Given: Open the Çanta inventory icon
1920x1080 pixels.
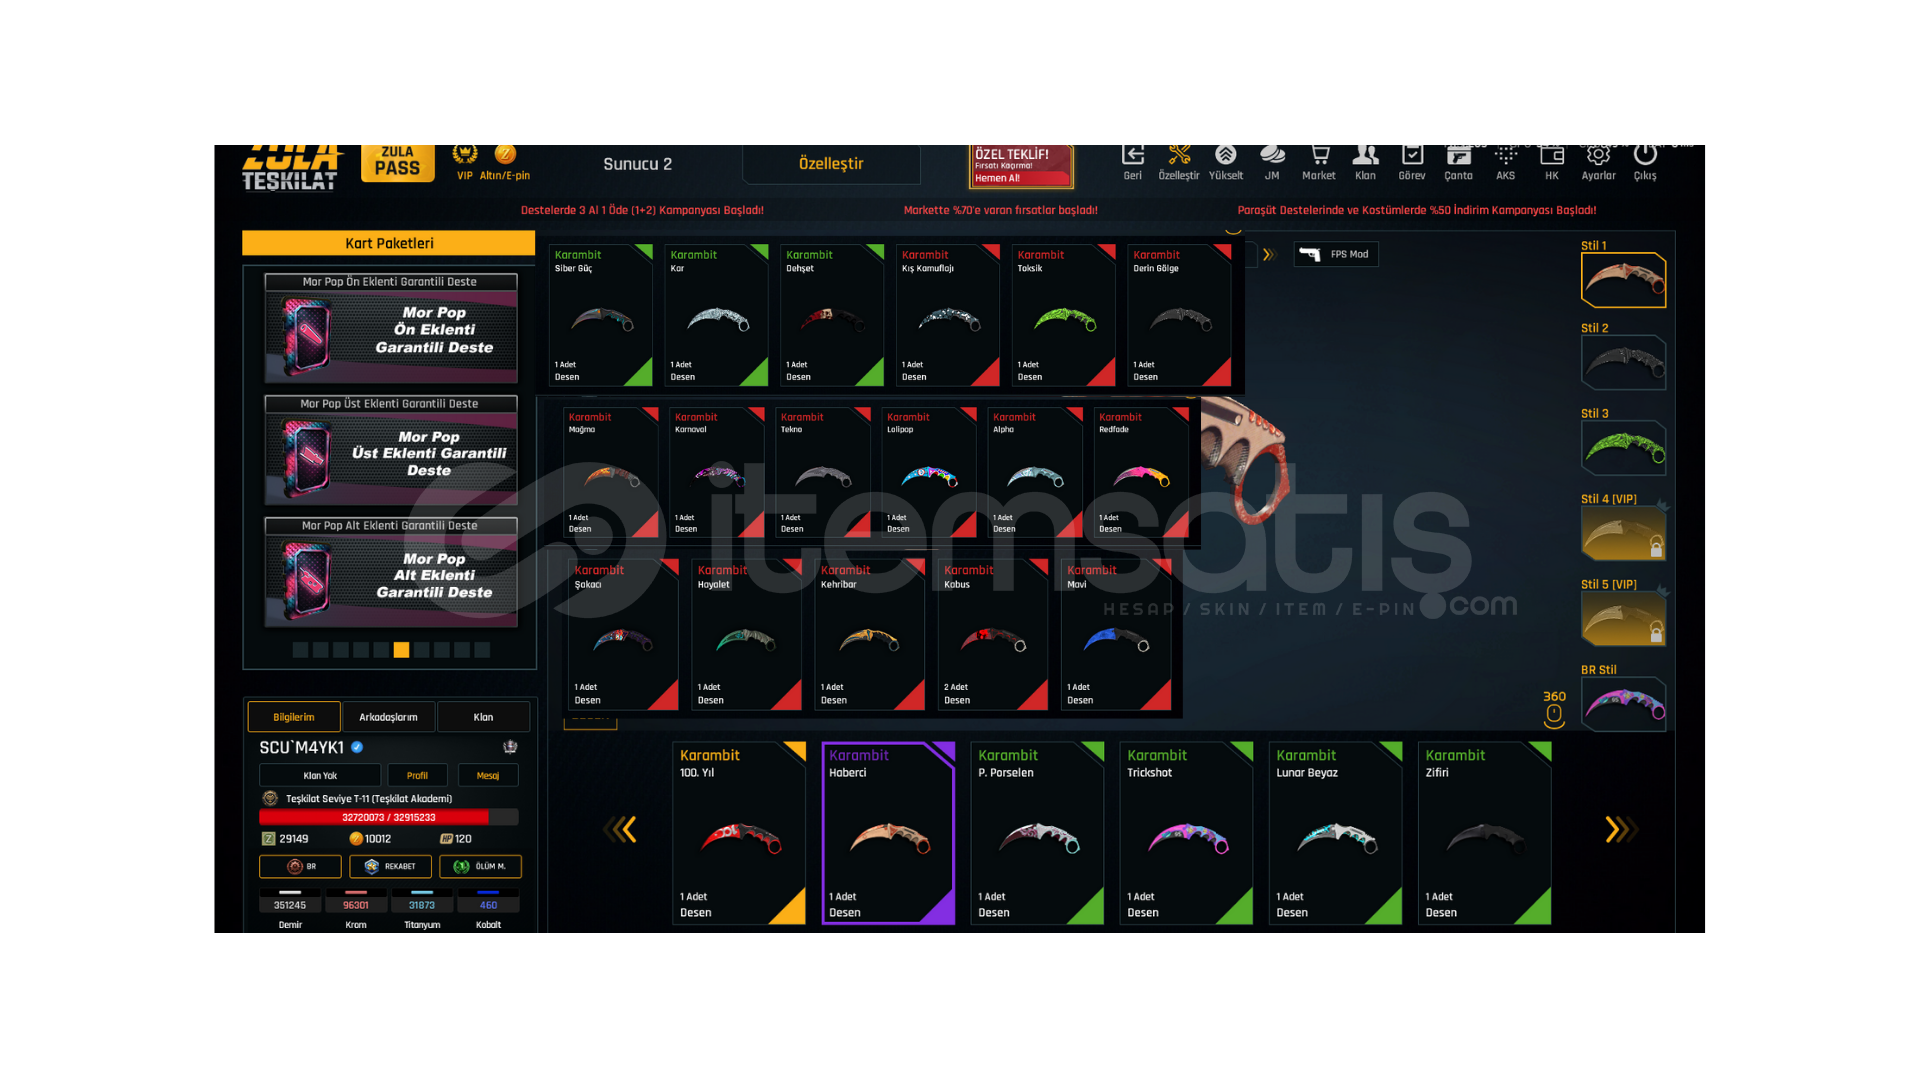Looking at the screenshot, I should point(1458,156).
